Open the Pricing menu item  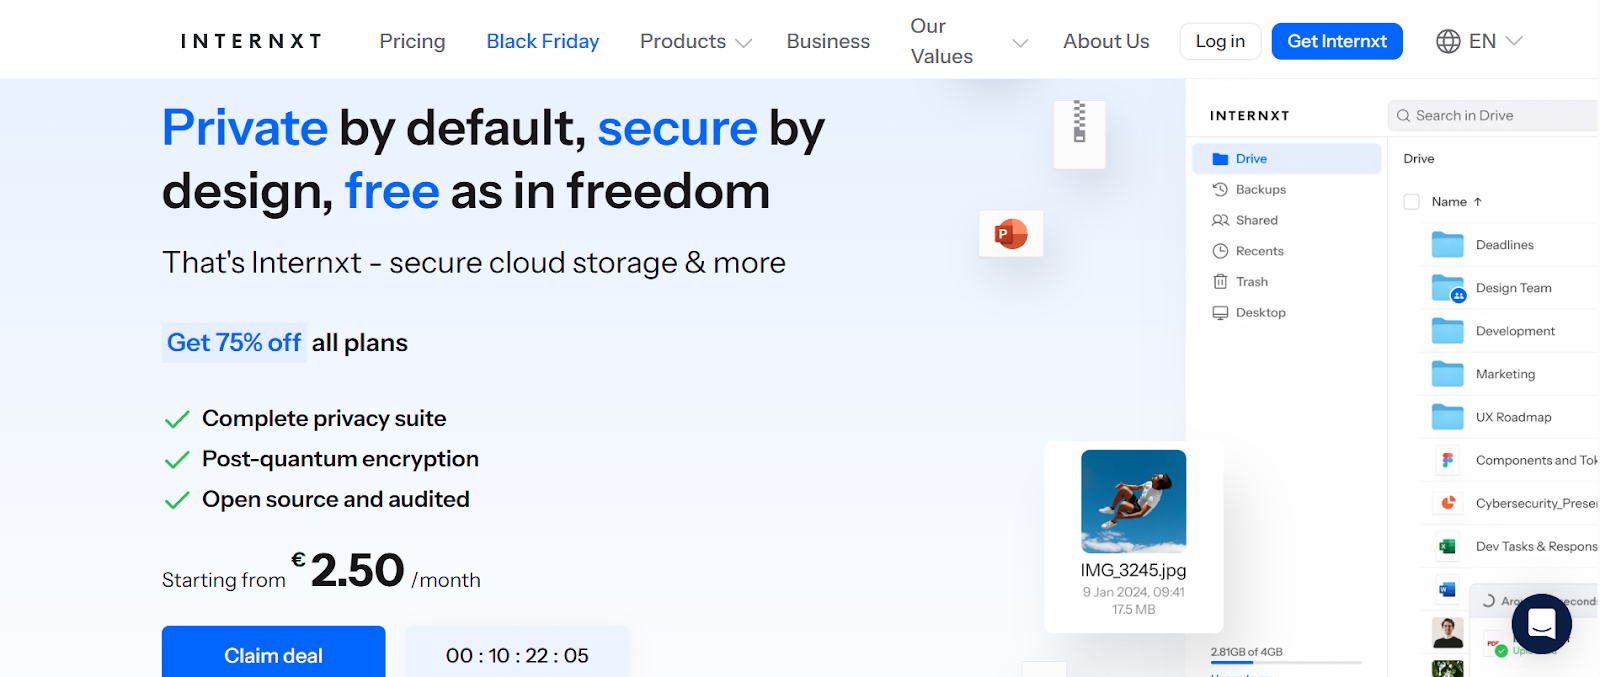click(x=411, y=41)
